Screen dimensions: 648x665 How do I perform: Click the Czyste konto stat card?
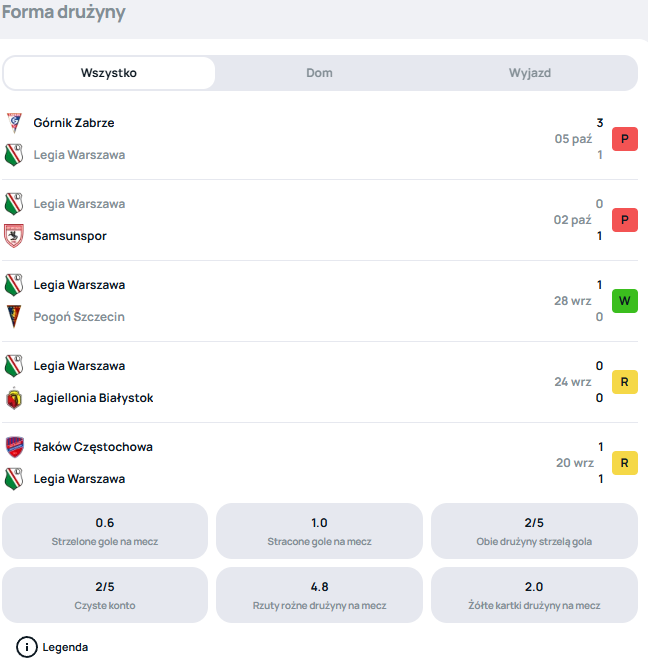tap(105, 595)
